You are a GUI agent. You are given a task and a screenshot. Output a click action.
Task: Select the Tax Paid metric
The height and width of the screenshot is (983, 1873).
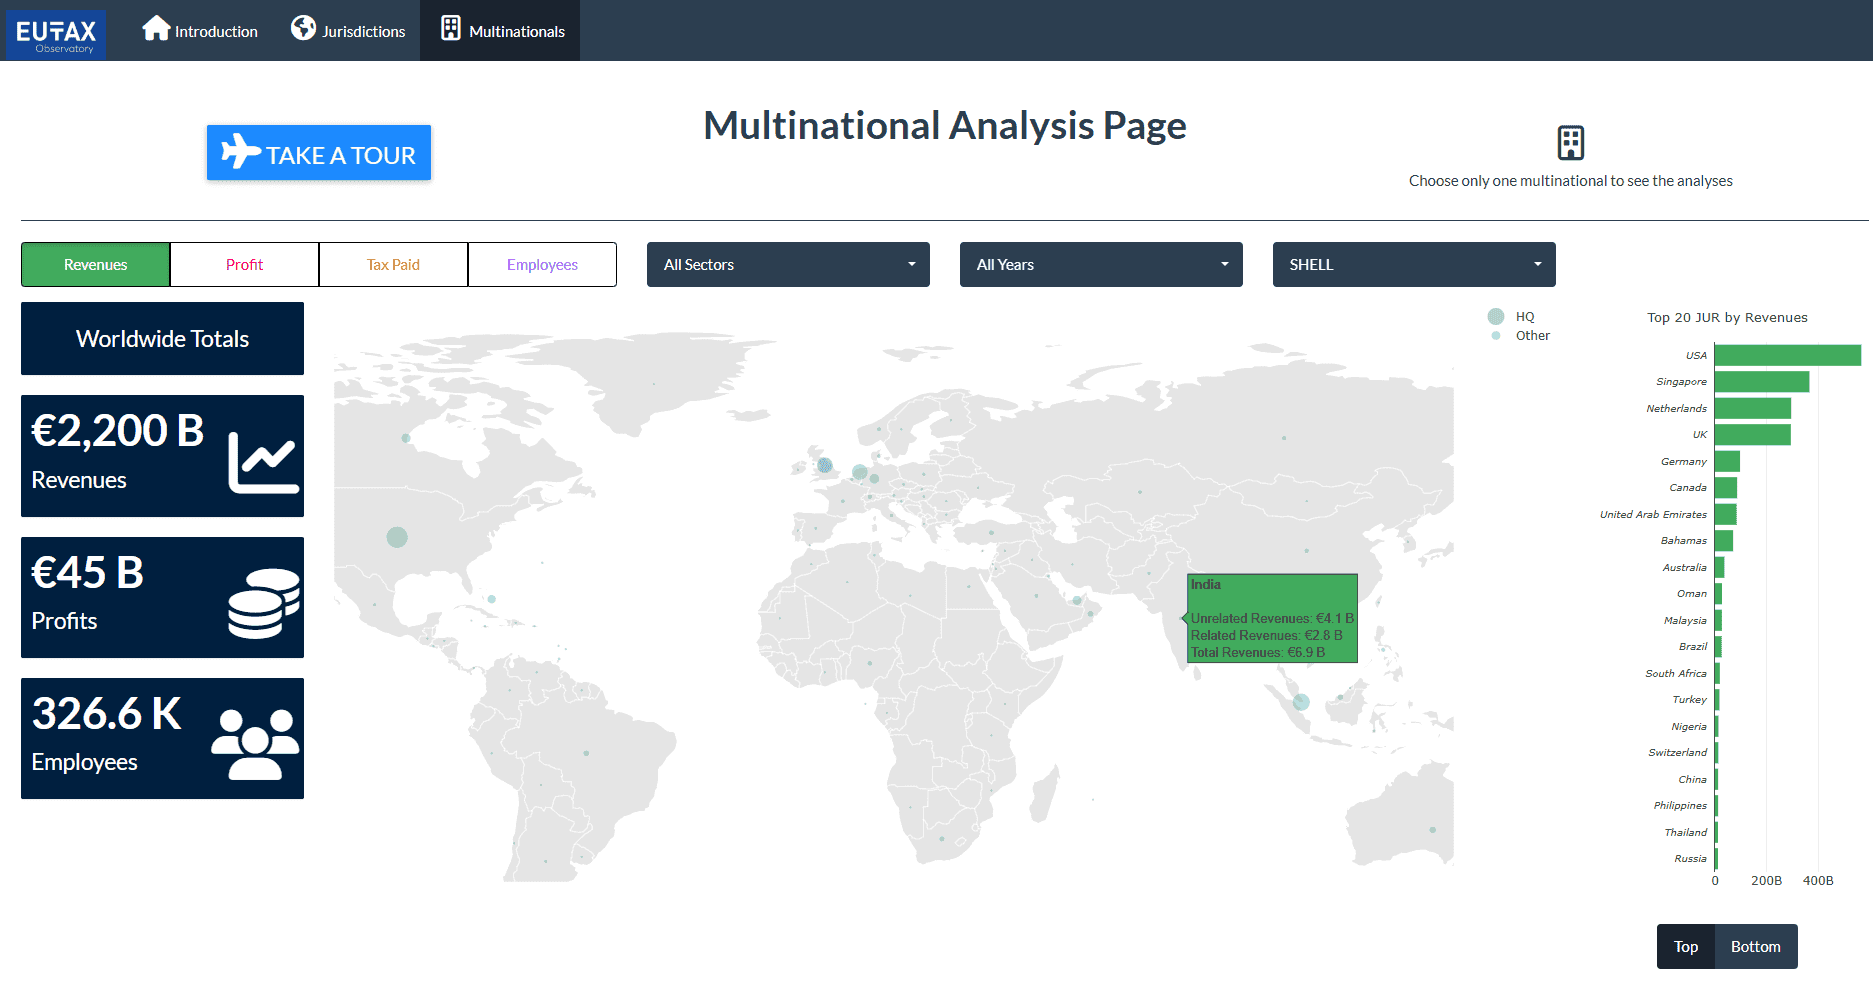click(393, 265)
